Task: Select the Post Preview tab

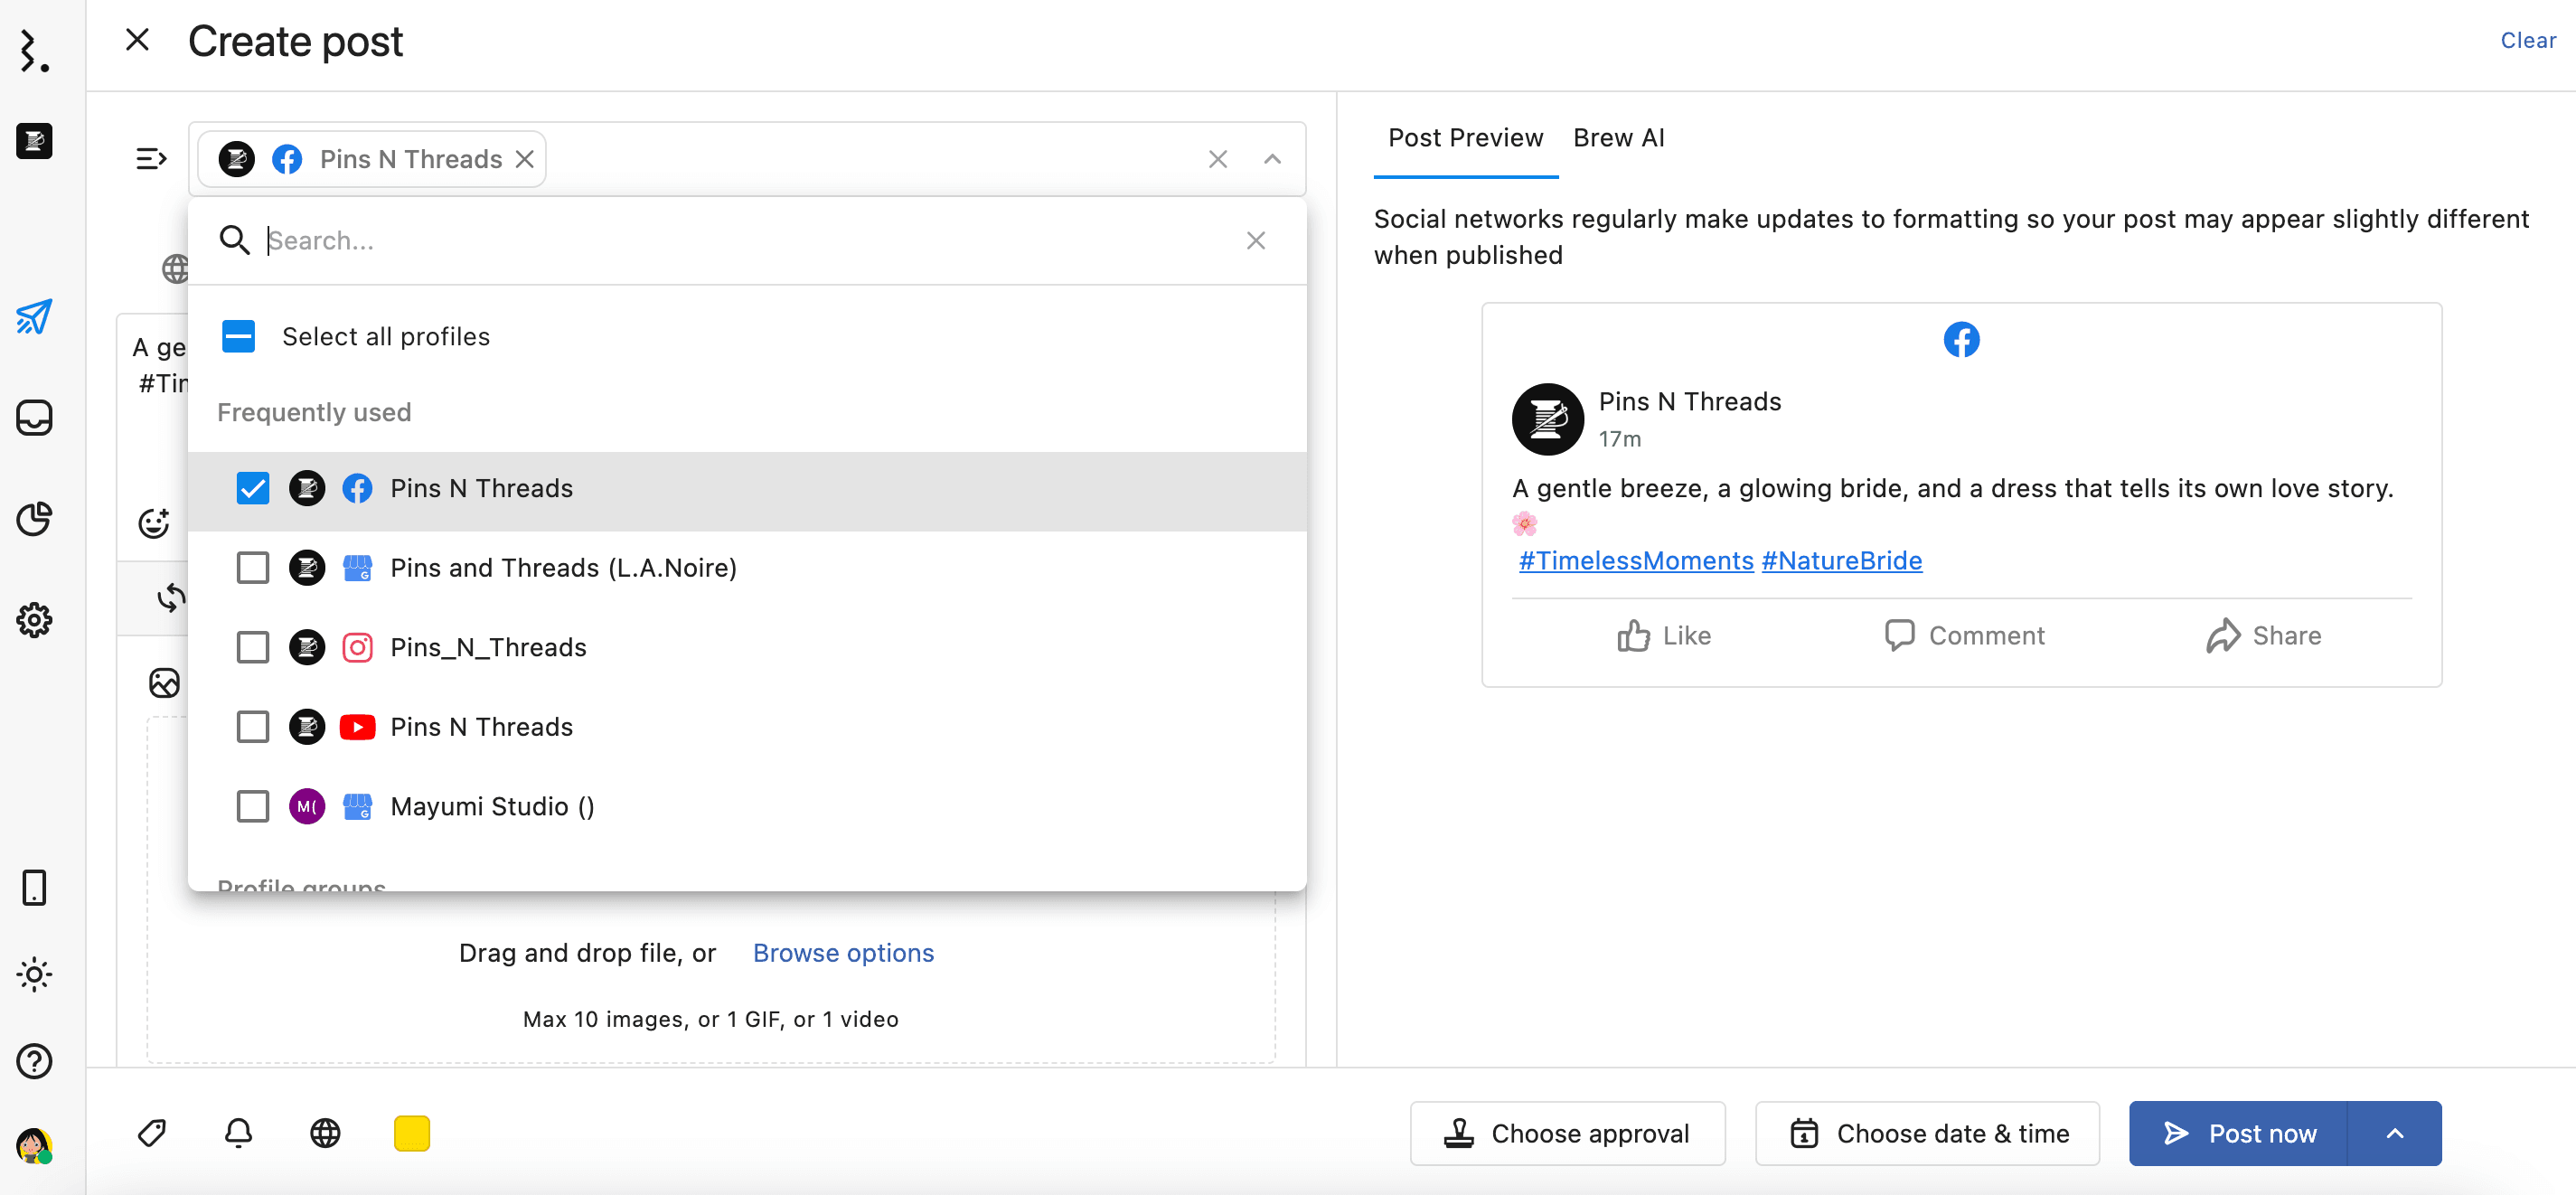Action: point(1465,138)
